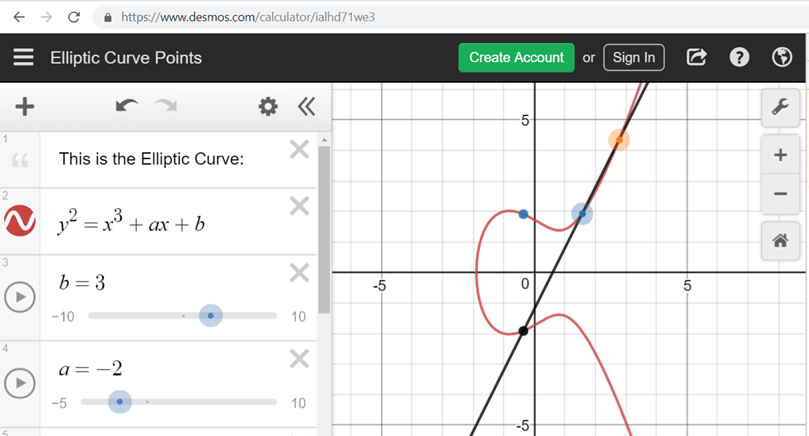Image resolution: width=809 pixels, height=436 pixels.
Task: Zoom out on the graph
Action: click(781, 193)
